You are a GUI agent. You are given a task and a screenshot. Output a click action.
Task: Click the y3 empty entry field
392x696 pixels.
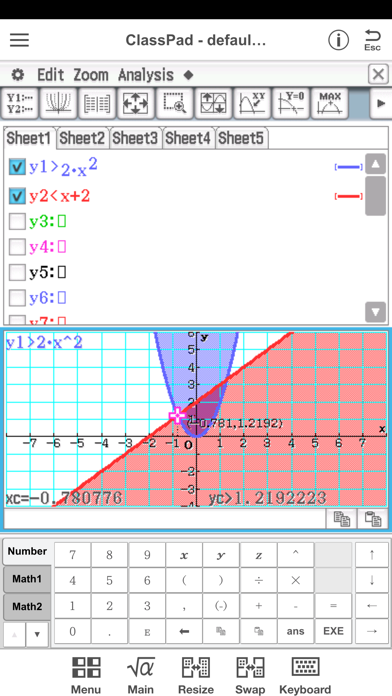point(61,221)
